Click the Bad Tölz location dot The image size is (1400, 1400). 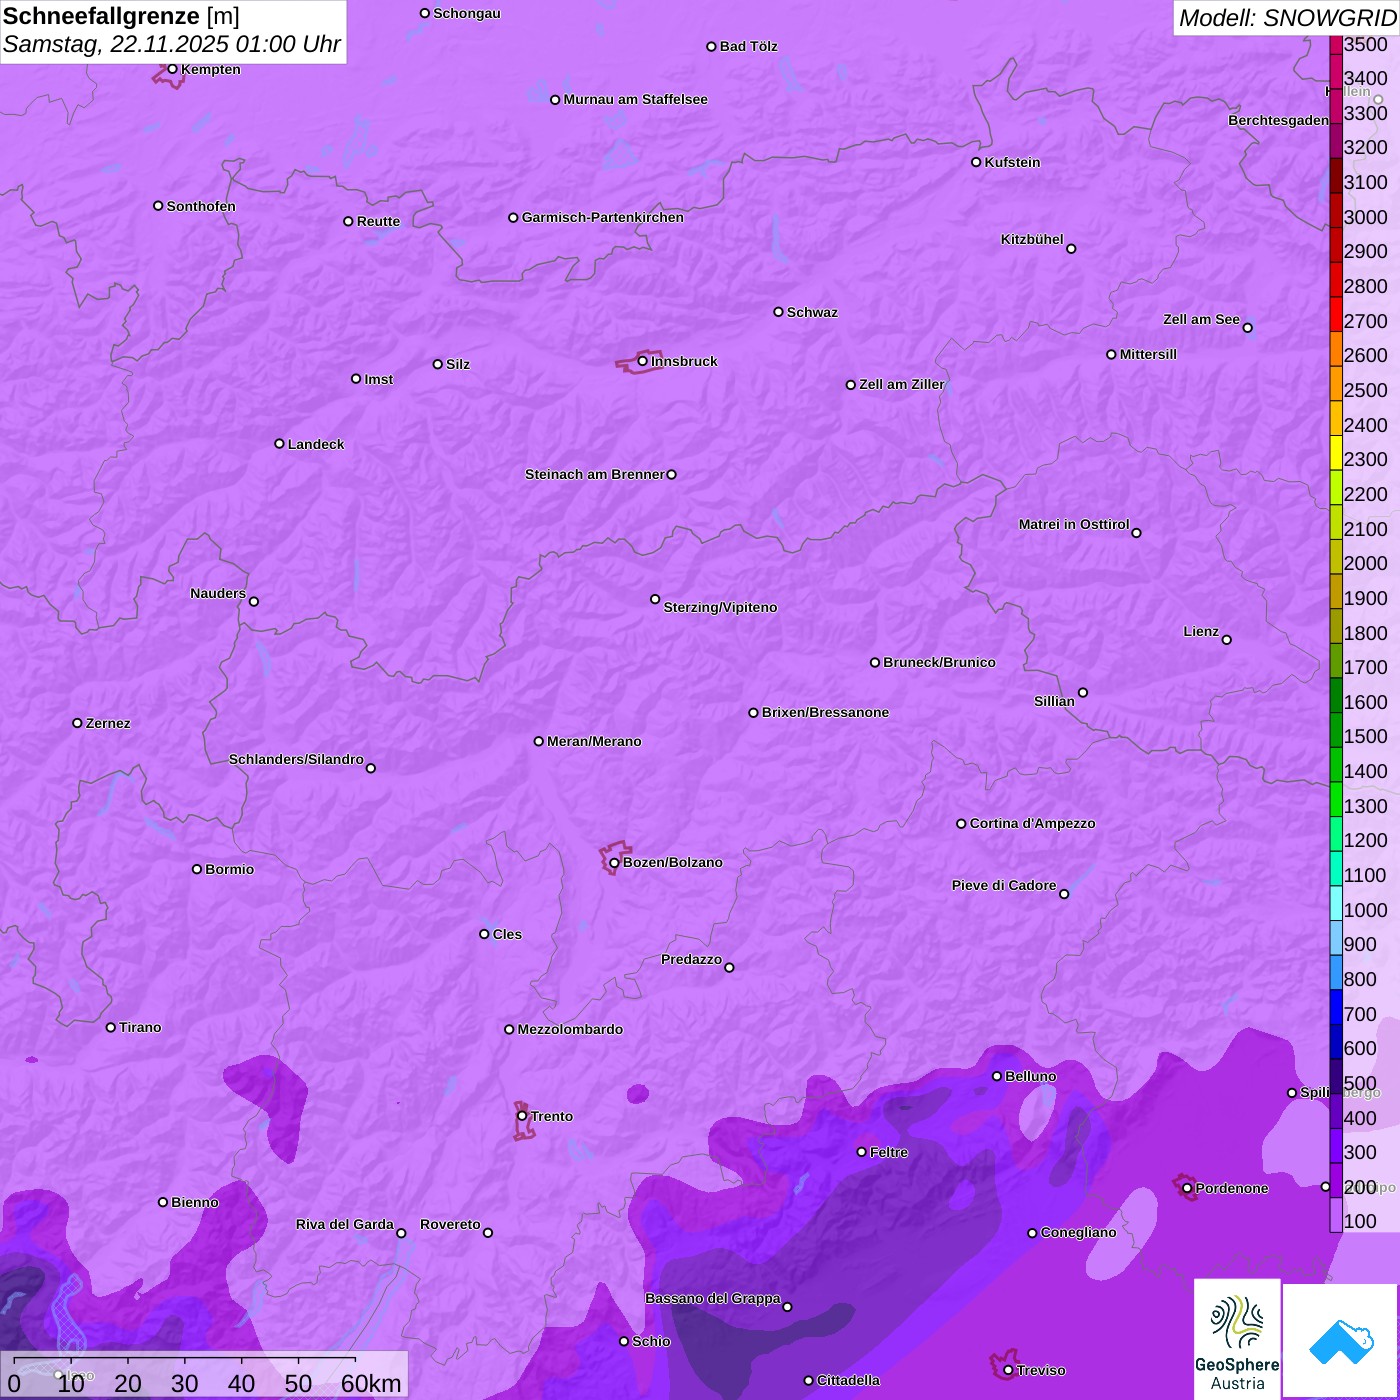click(x=712, y=47)
